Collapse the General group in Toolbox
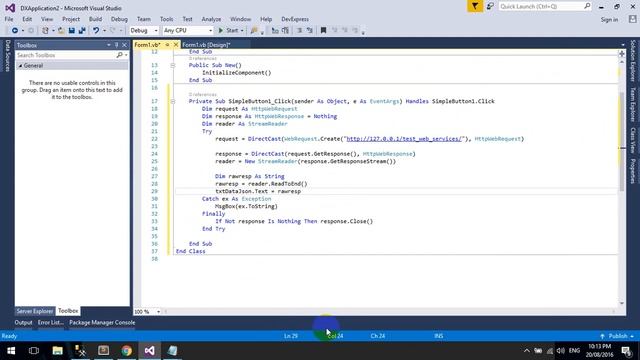This screenshot has width=640, height=360. tap(20, 66)
